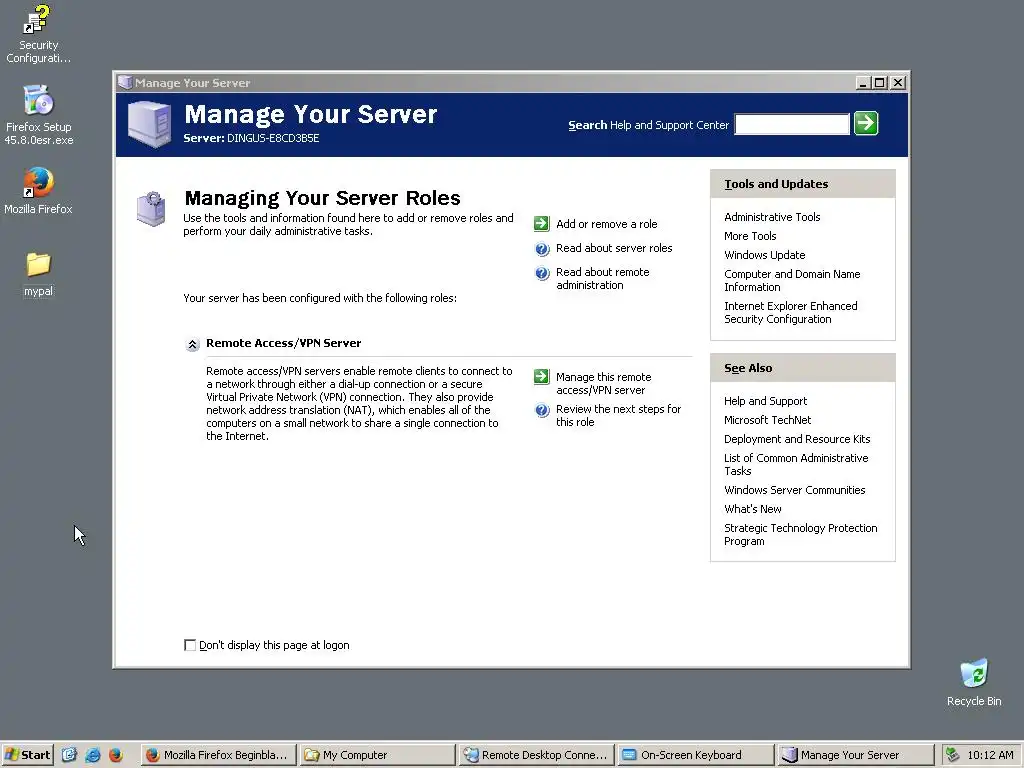Viewport: 1024px width, 768px height.
Task: Open Strategic Technology Protection Program link
Action: pyautogui.click(x=800, y=534)
